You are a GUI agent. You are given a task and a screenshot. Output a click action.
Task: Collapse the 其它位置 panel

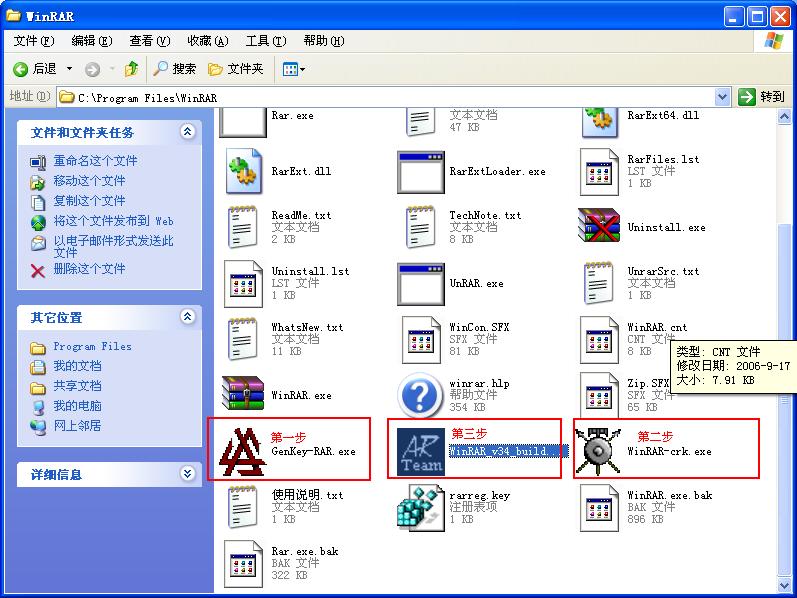tap(188, 317)
